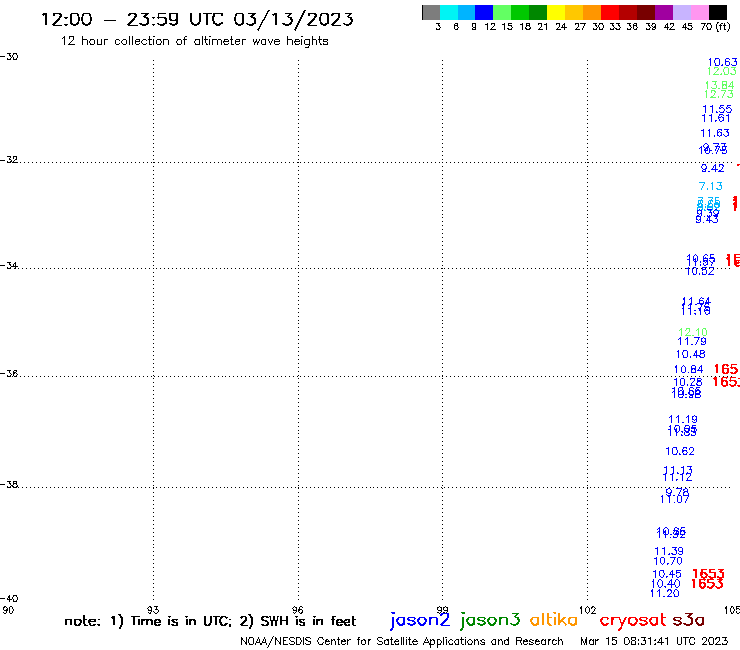Viewport: 740px width, 650px height.
Task: Select the cyan legend swatch
Action: coord(449,12)
